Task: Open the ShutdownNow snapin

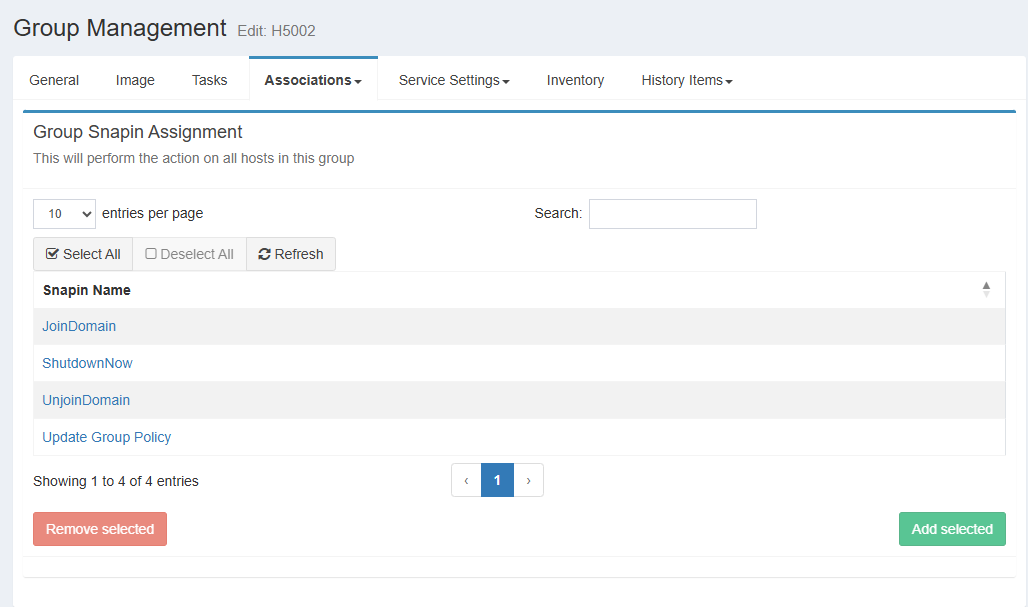Action: tap(87, 363)
